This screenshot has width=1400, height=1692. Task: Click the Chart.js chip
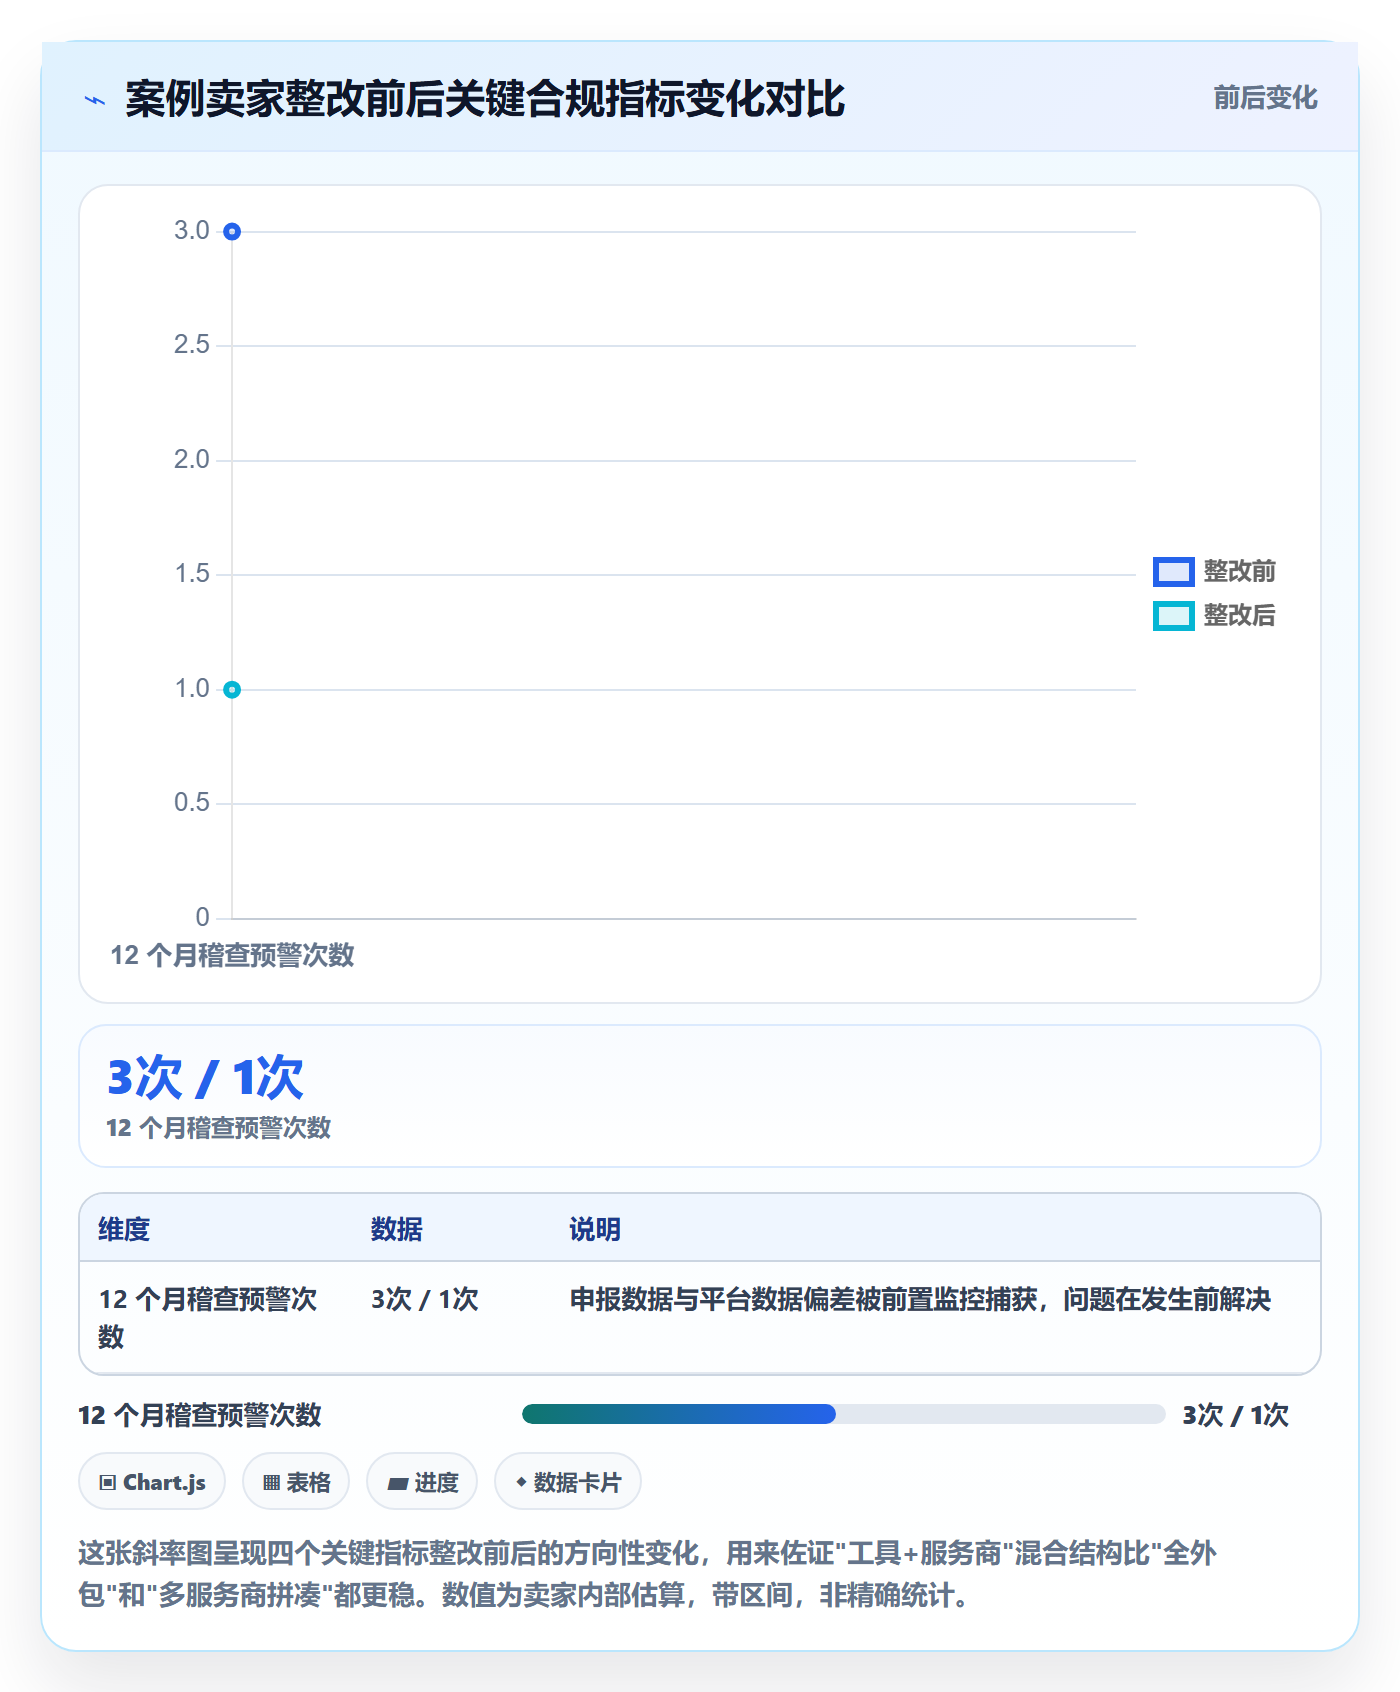click(152, 1482)
